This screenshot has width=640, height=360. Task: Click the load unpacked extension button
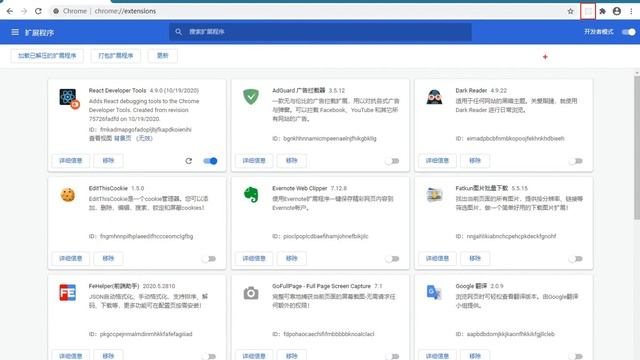(47, 56)
